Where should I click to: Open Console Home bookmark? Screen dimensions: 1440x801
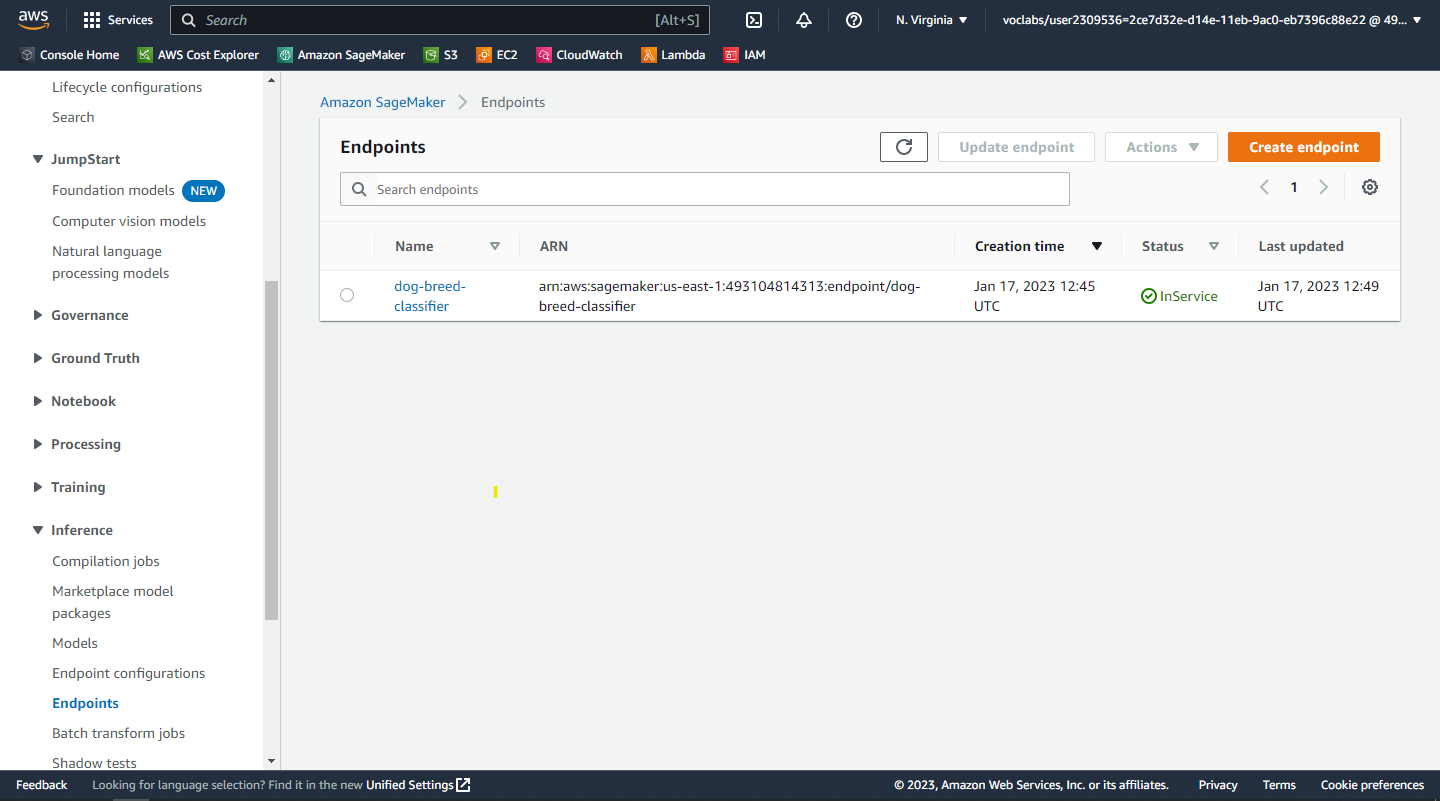[x=70, y=55]
